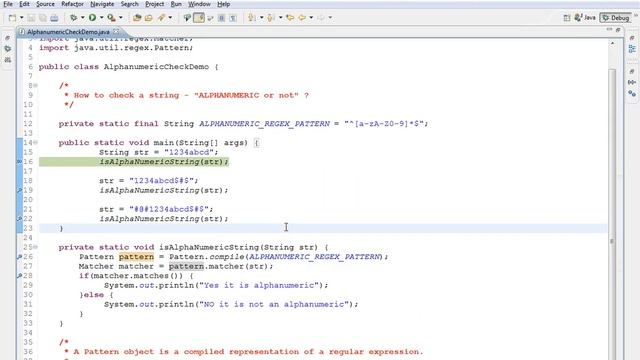Click breakpoint marker on line 26
This screenshot has height=360, width=640.
19,257
